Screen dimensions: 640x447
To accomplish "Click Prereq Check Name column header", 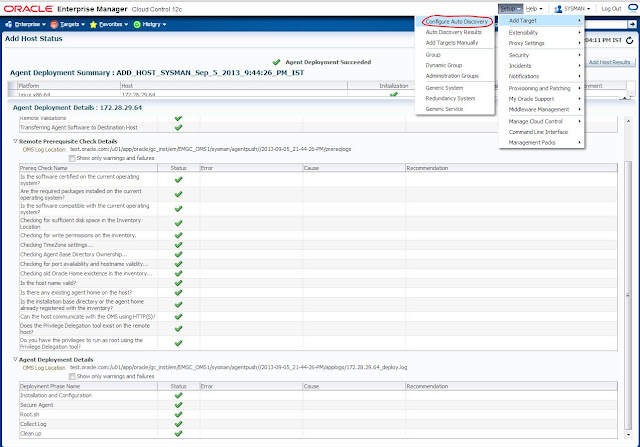I will (88, 168).
